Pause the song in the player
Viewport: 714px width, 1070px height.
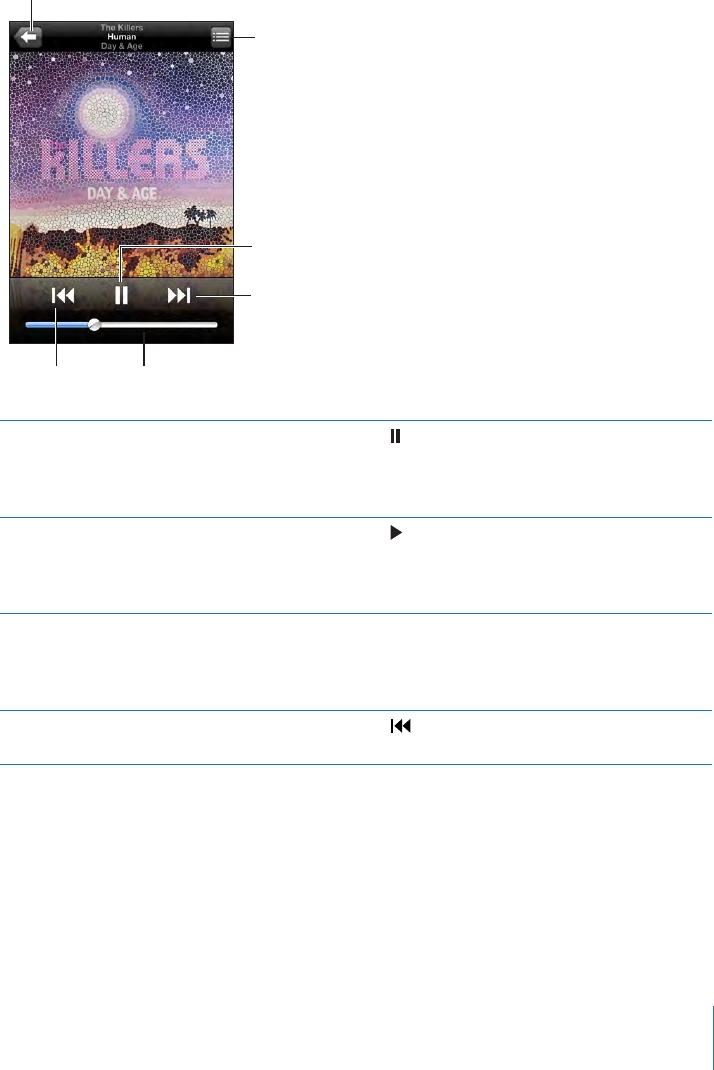coord(122,295)
